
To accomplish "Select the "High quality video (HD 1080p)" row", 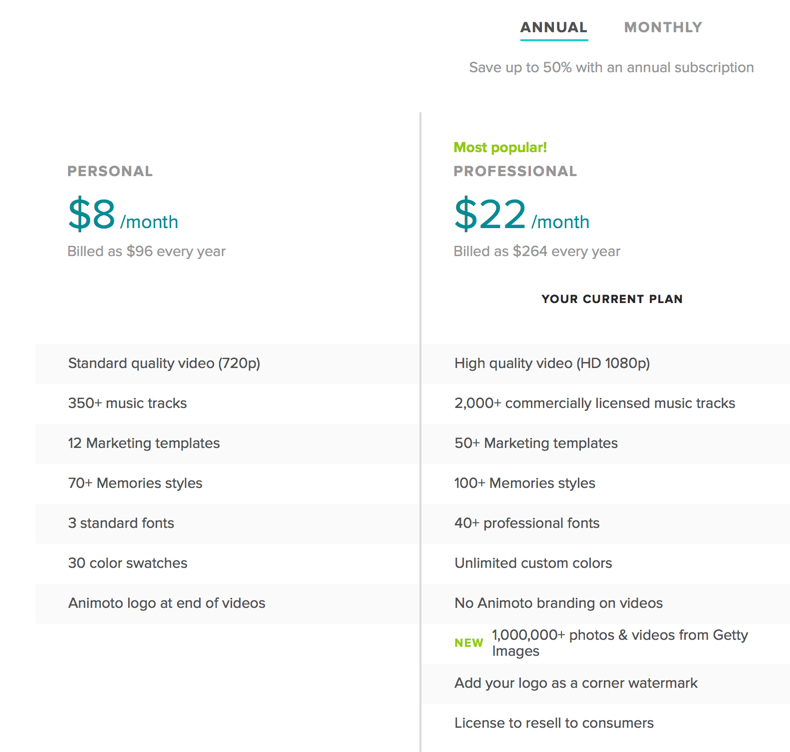I will 552,364.
